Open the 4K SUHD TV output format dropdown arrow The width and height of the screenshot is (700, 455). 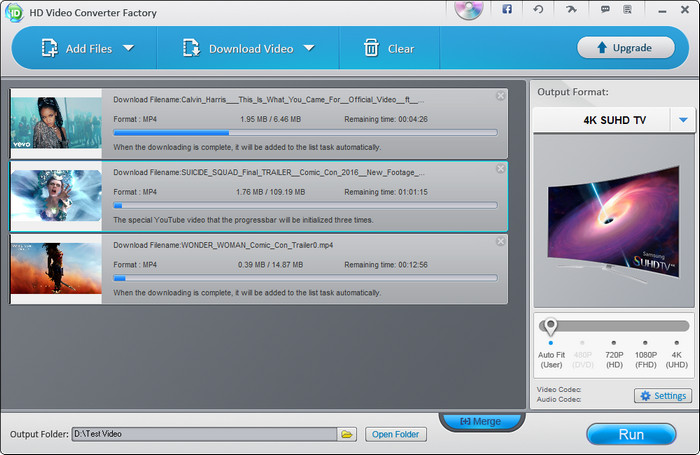click(683, 120)
